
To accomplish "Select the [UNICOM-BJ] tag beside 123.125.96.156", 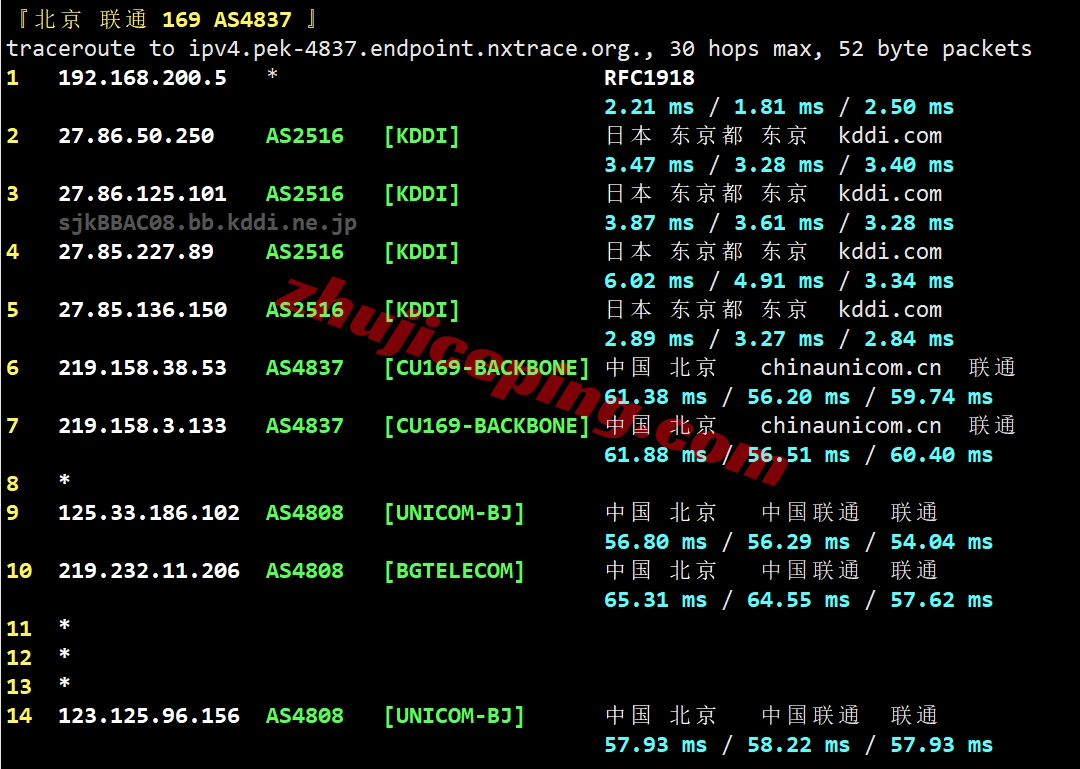I will point(454,715).
